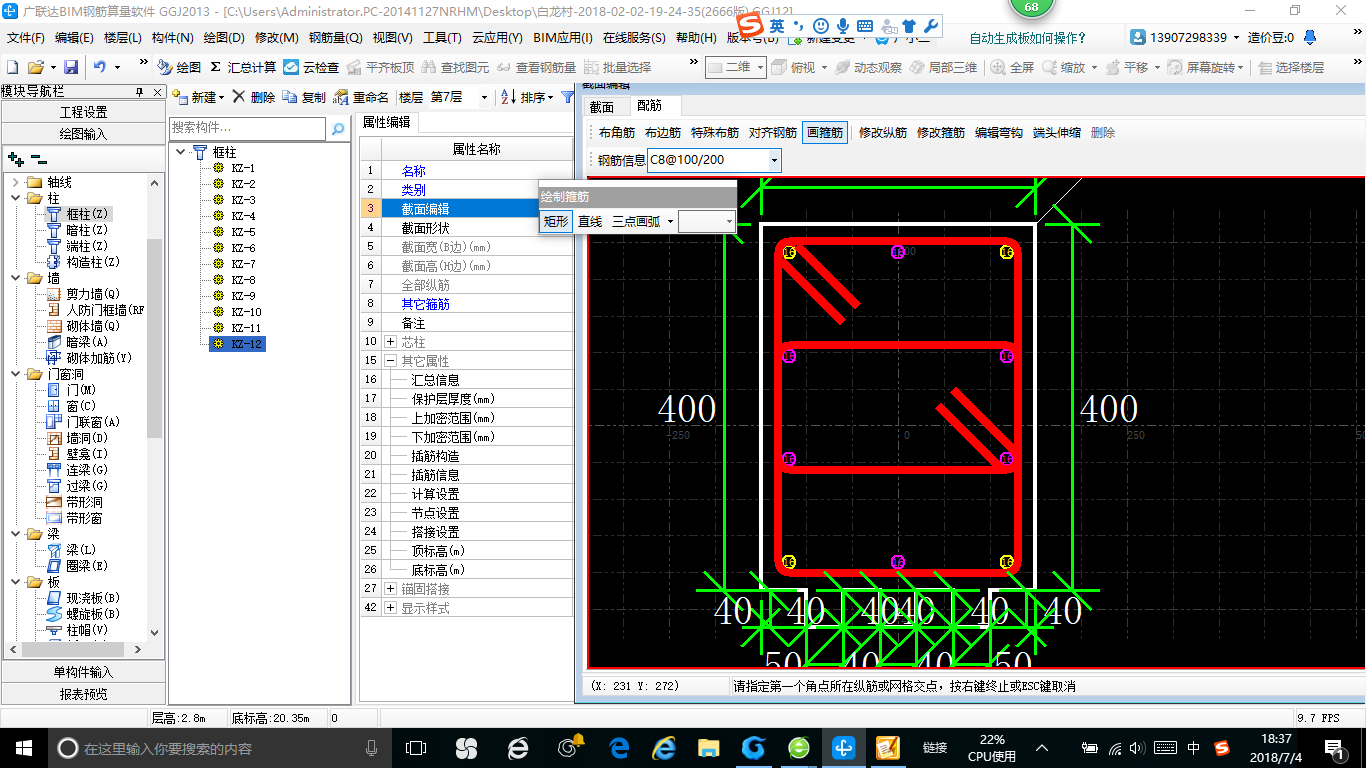1366x768 pixels.
Task: Open 查看钢筋量 rebar quantity view
Action: coord(536,67)
